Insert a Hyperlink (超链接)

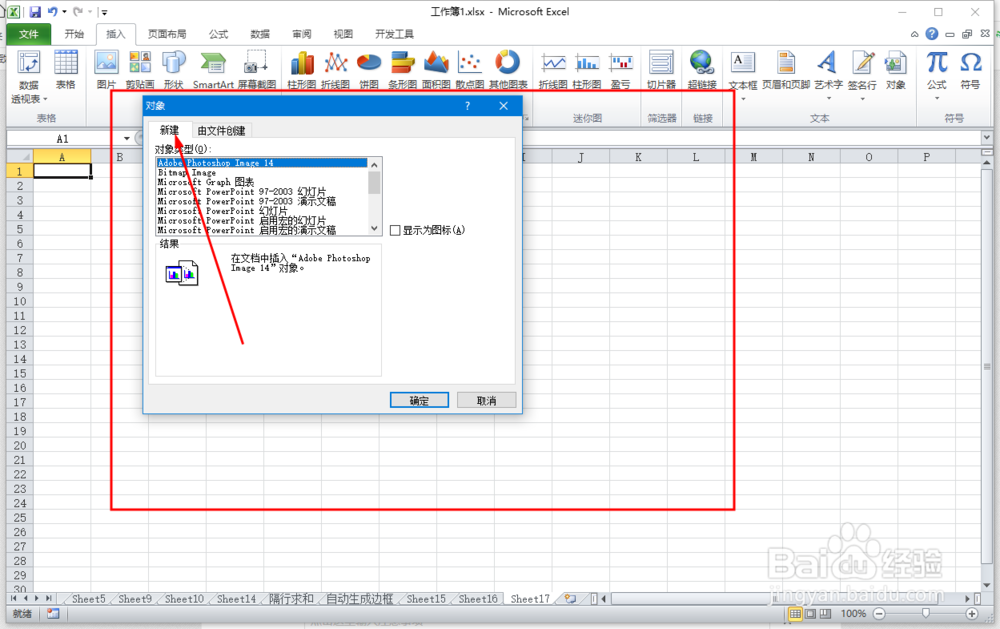point(702,70)
